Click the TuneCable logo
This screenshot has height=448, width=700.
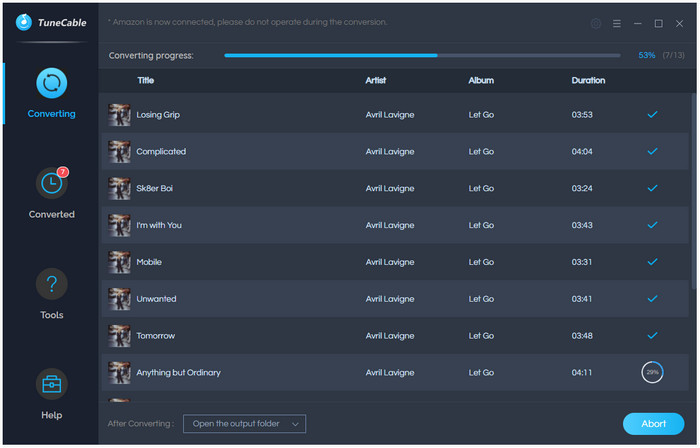point(50,22)
